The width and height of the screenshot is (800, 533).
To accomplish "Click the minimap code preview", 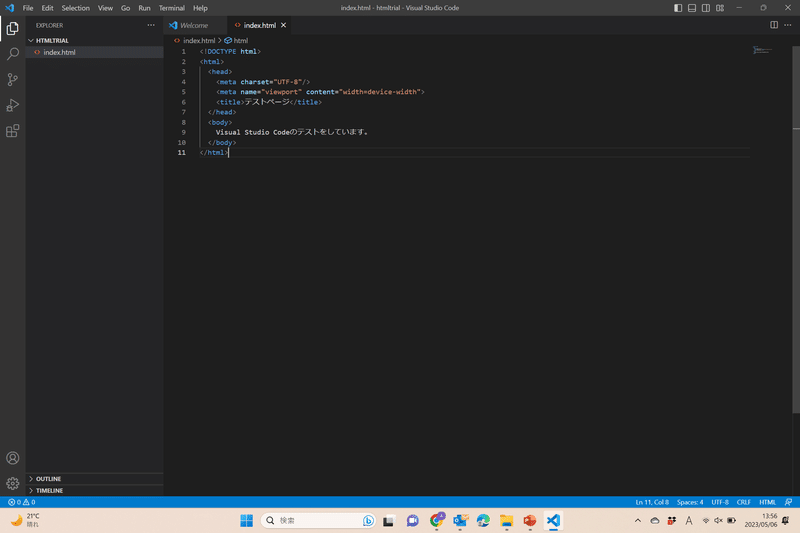I will [x=762, y=50].
